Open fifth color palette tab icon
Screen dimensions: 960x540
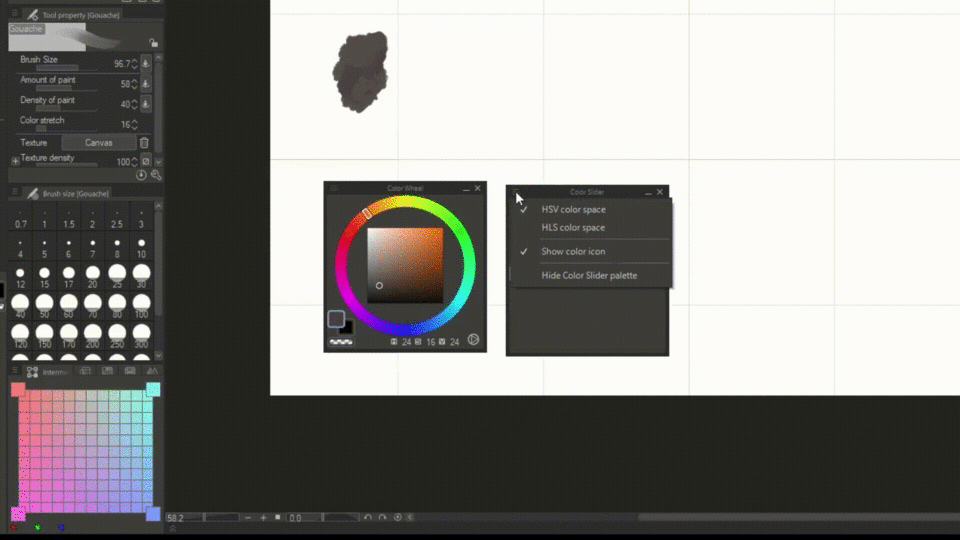152,371
